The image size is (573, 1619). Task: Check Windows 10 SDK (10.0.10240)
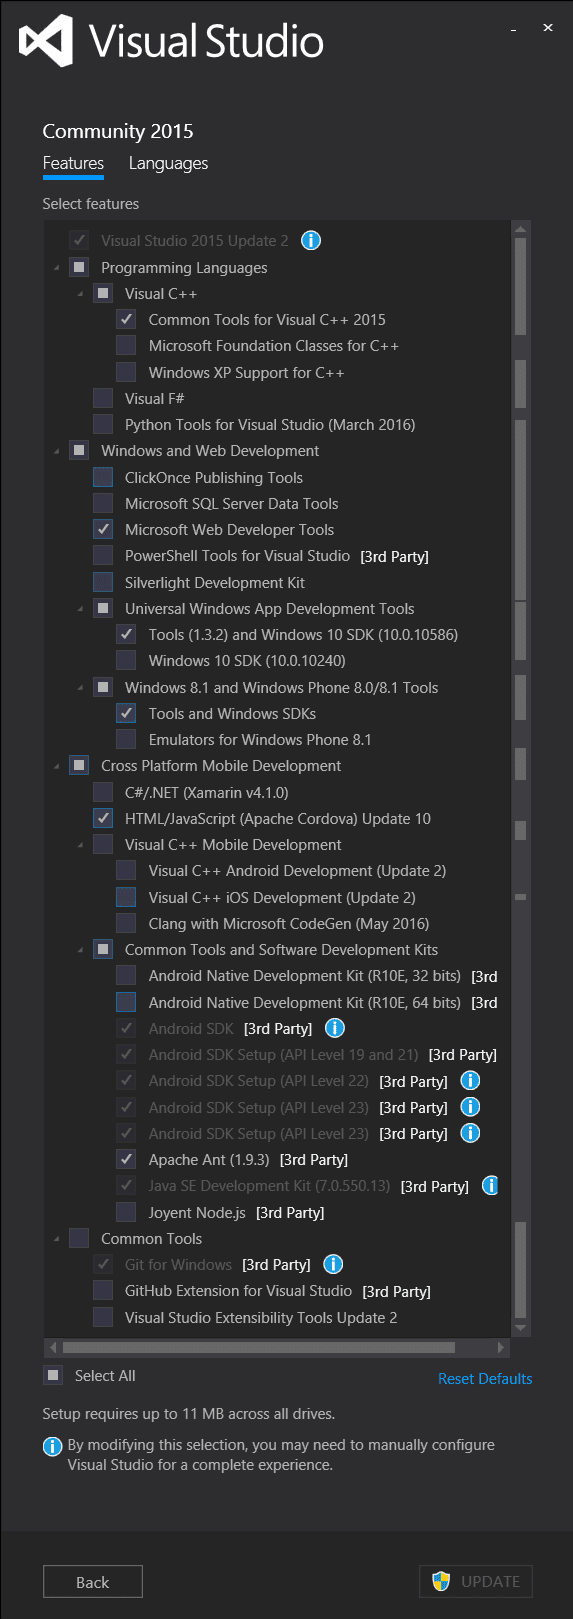[126, 660]
